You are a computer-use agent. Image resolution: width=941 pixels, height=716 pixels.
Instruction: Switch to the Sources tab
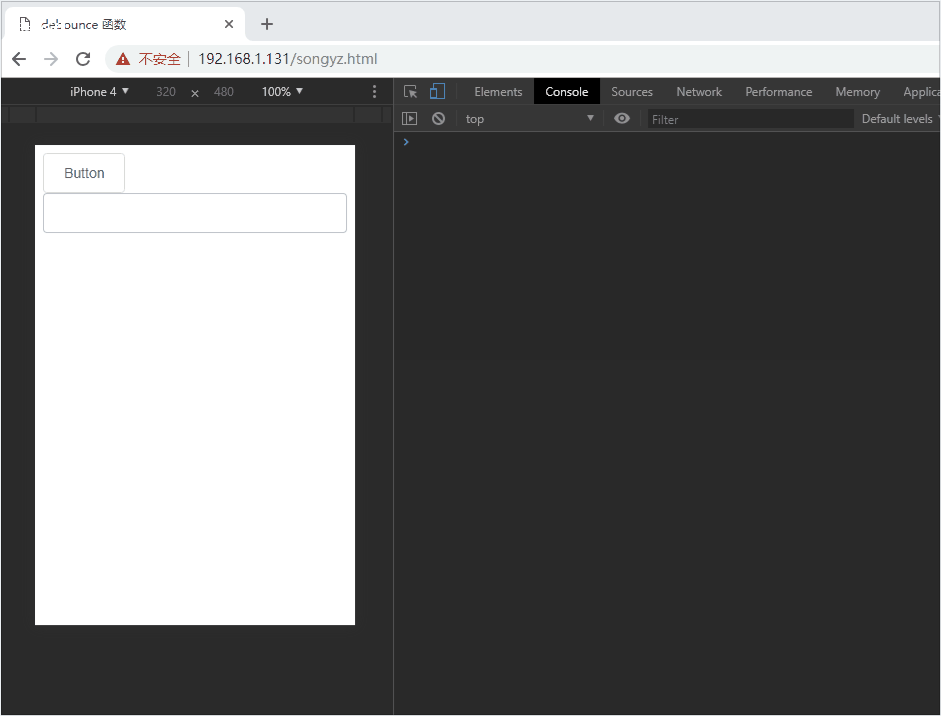632,92
